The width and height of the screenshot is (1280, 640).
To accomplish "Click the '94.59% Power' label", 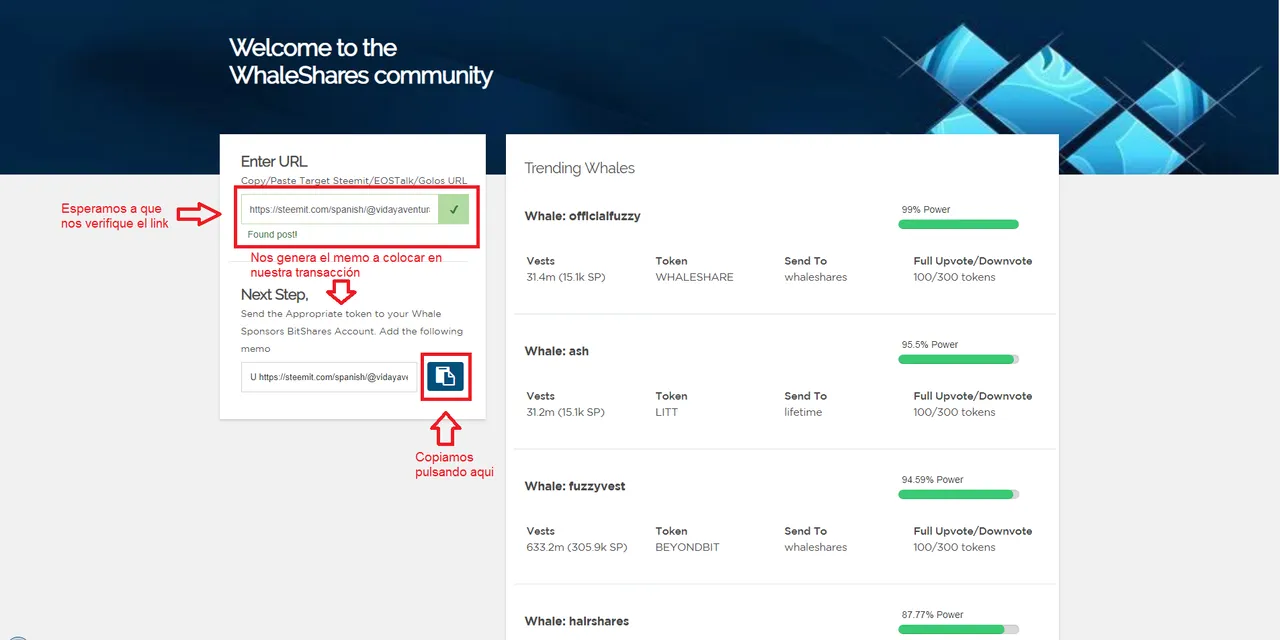I will point(933,479).
